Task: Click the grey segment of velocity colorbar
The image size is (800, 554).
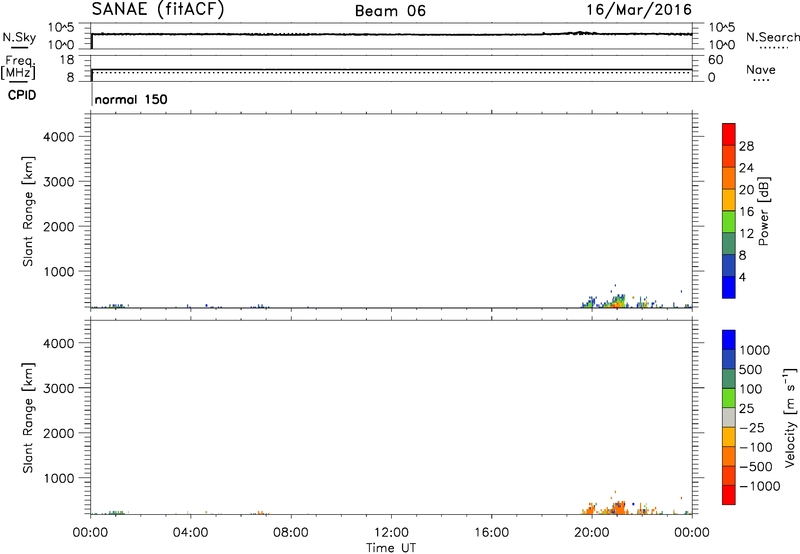Action: [x=729, y=418]
